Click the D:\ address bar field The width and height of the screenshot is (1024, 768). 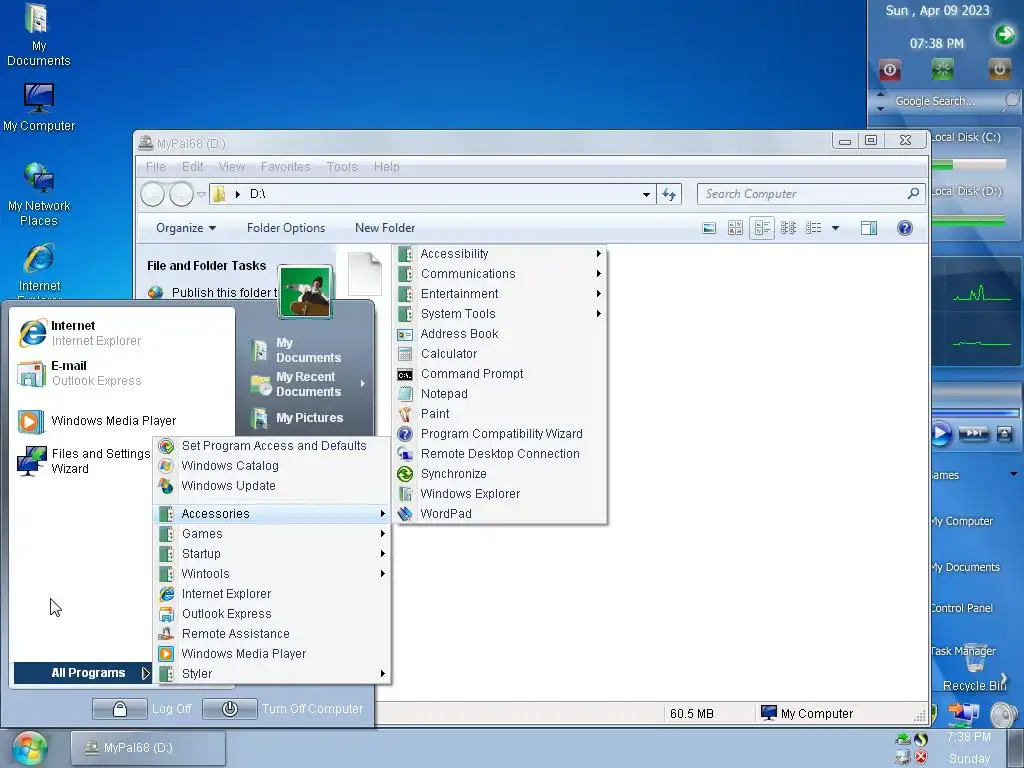point(431,194)
